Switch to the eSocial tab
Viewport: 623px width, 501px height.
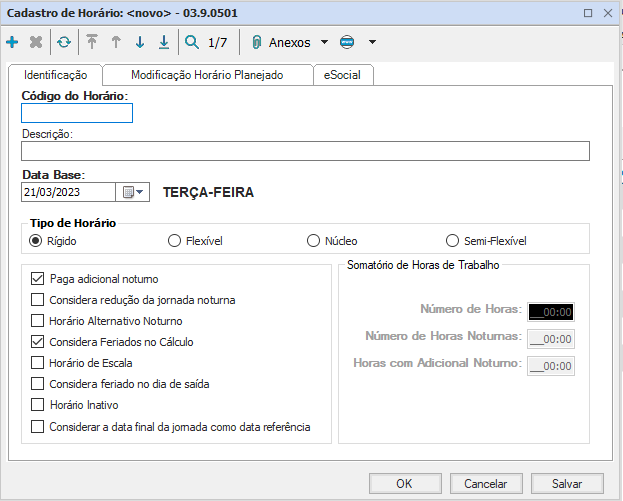344,75
